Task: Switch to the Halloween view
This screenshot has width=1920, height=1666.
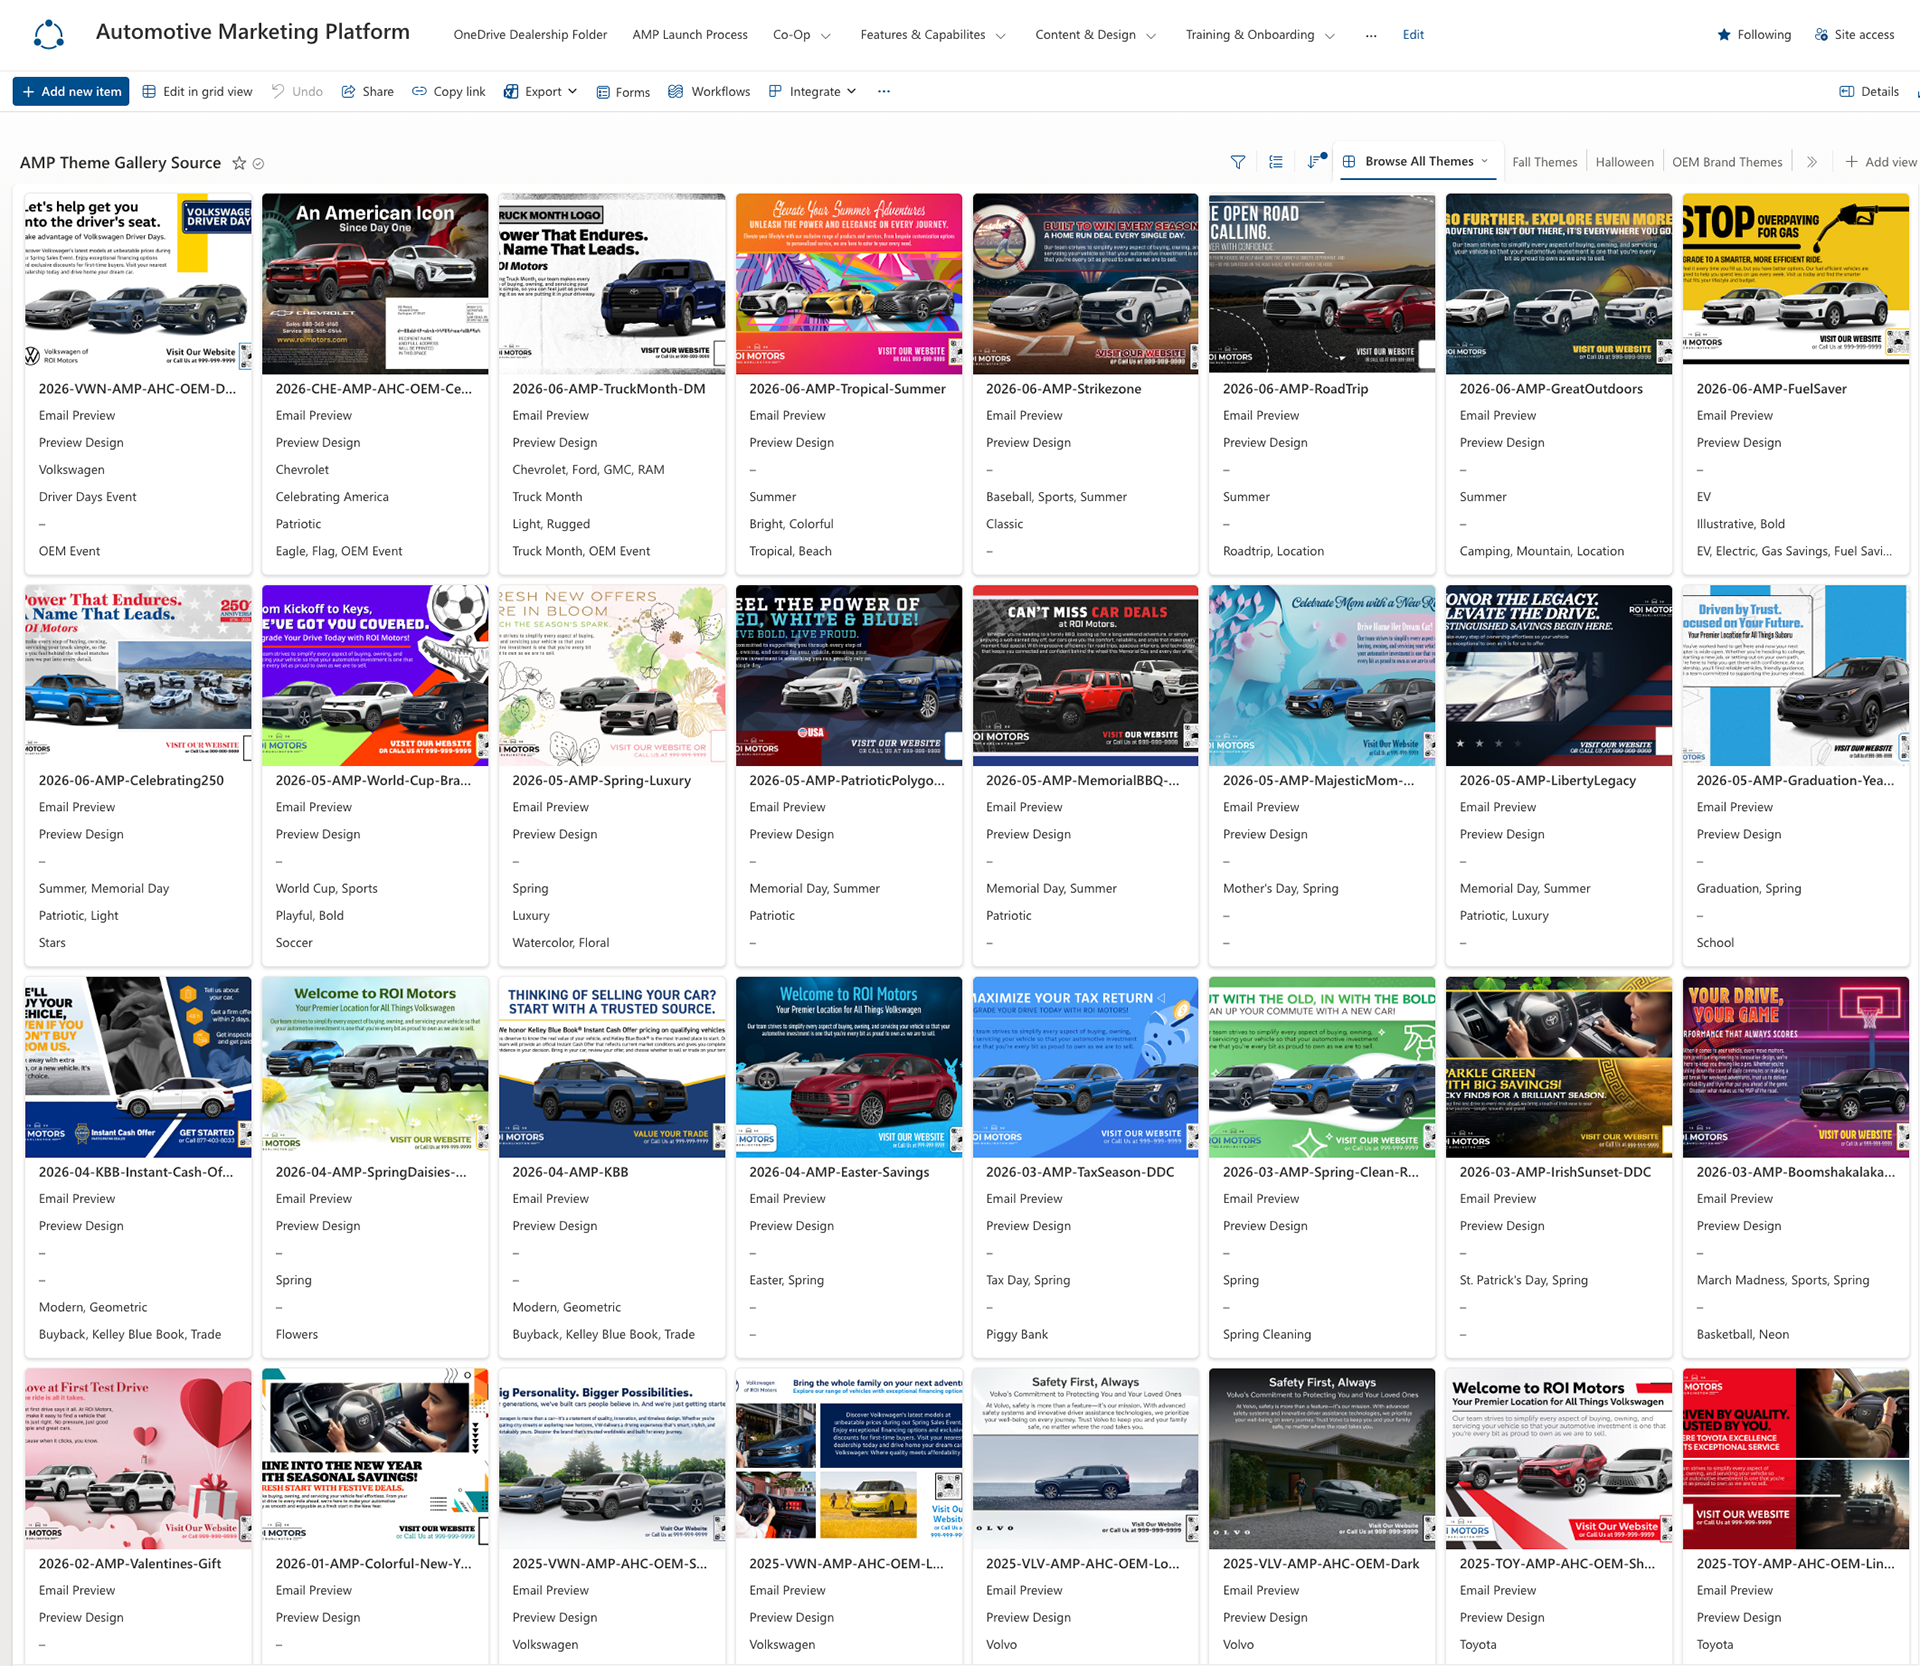Action: (1624, 162)
